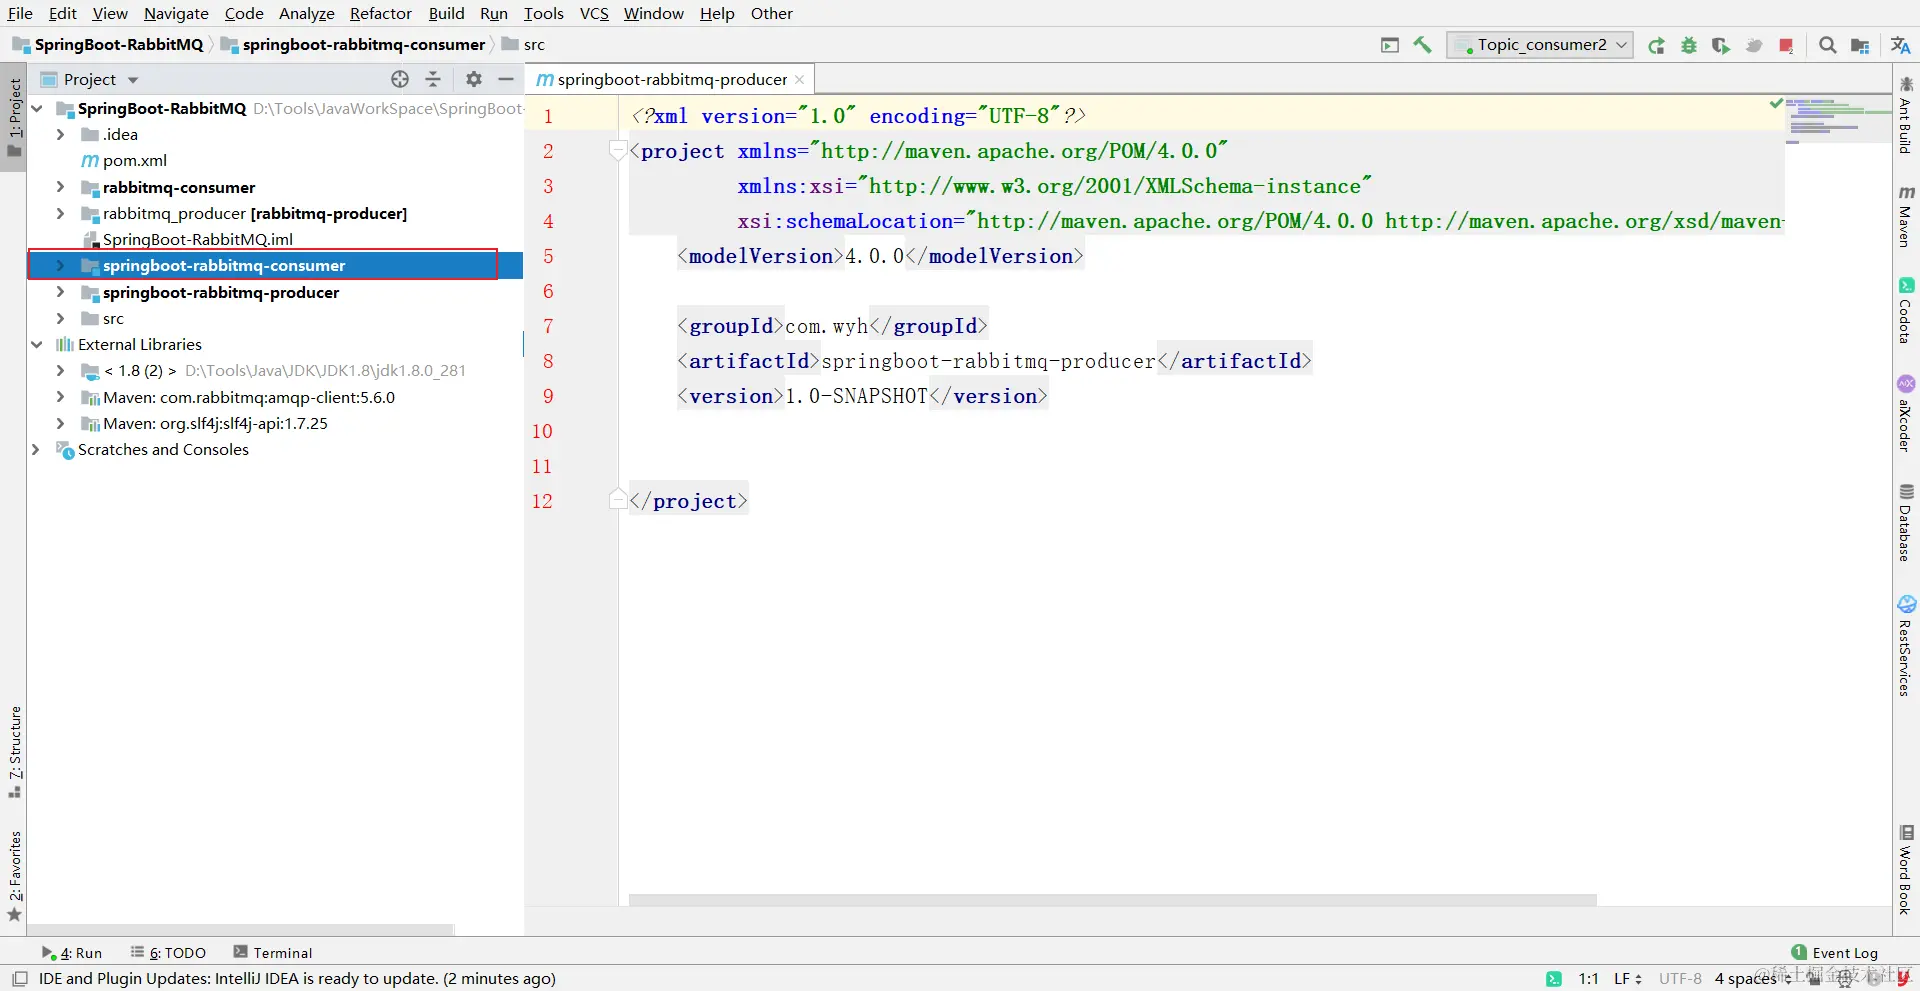Toggle the 1: Project tool window button
1920x991 pixels.
pos(14,117)
